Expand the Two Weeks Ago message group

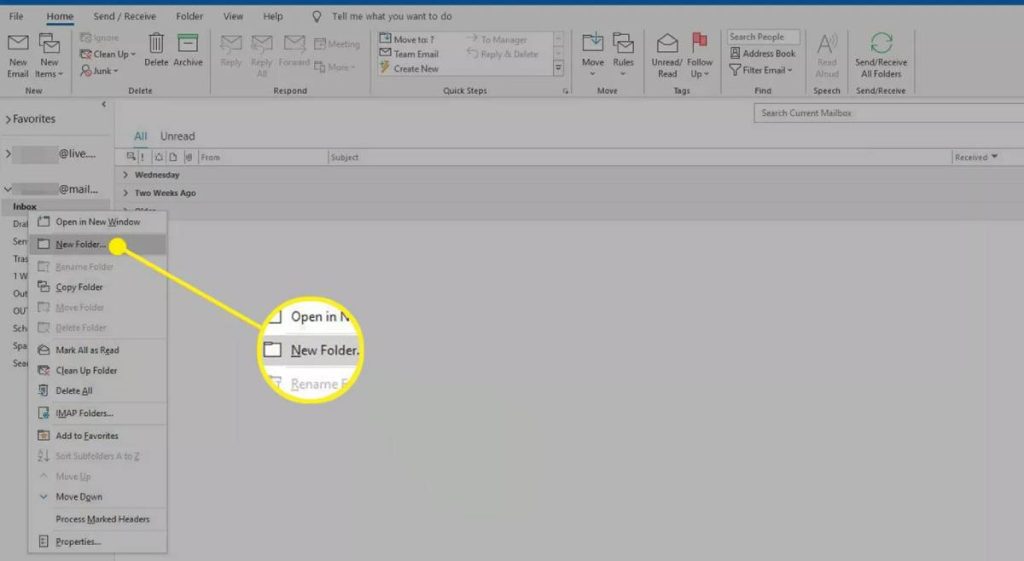126,193
